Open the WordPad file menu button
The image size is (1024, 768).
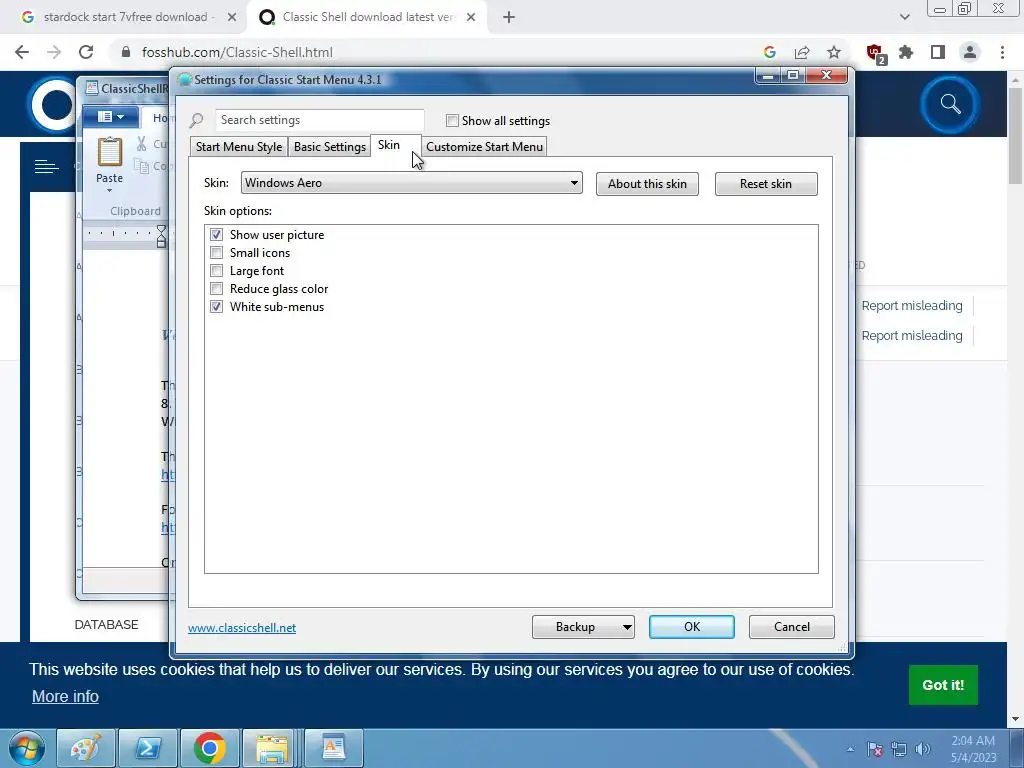(110, 116)
